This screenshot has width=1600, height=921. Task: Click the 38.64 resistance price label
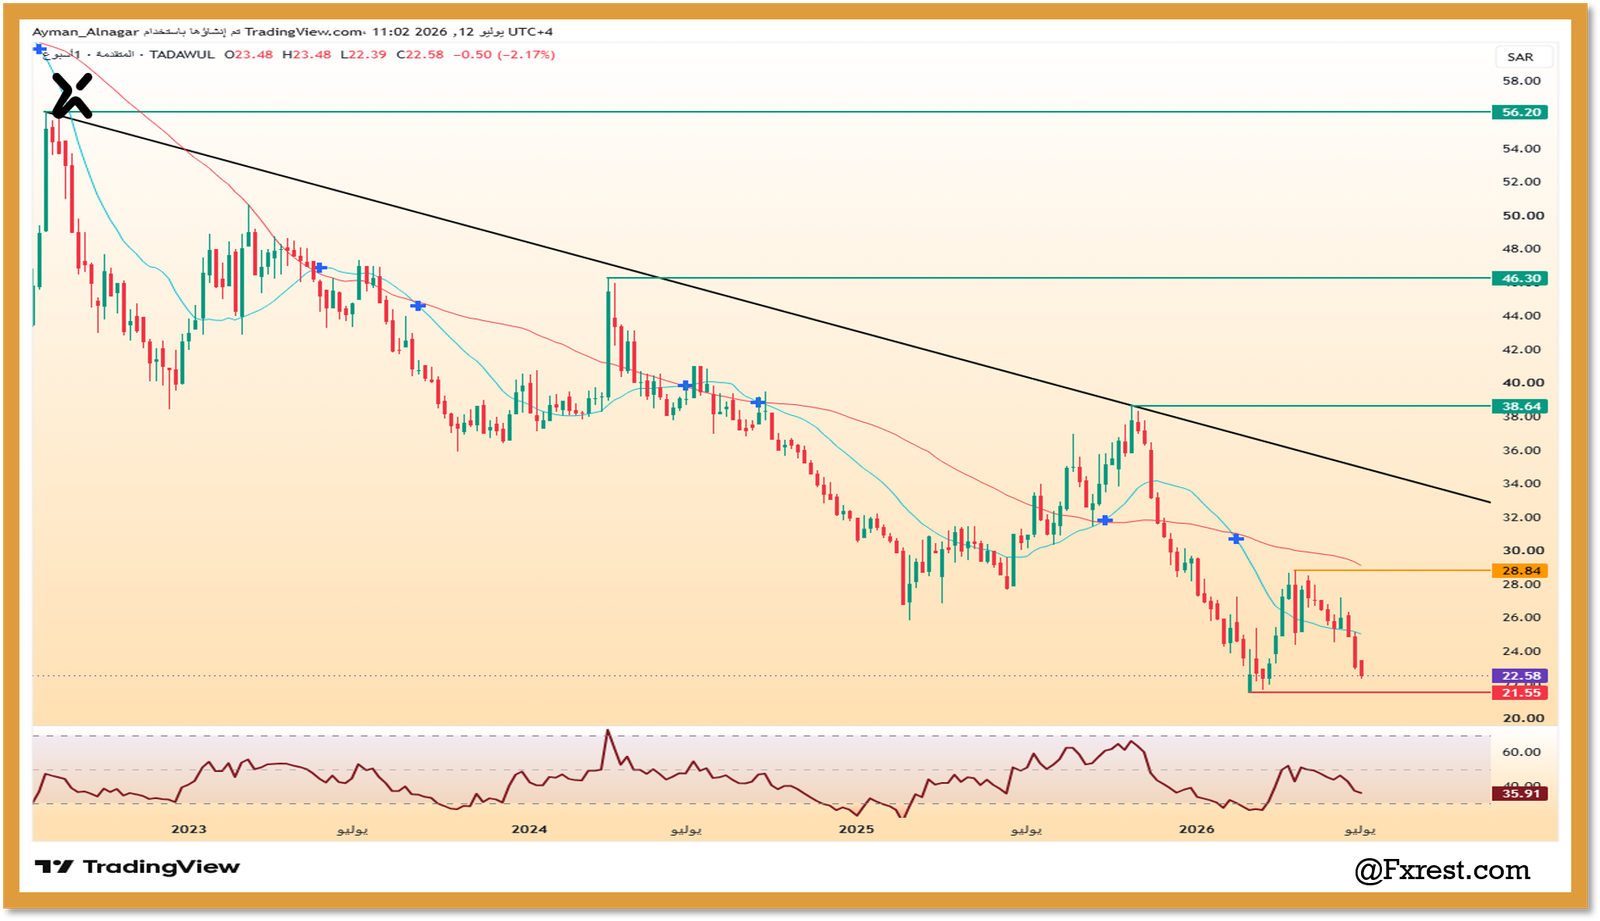(1520, 406)
